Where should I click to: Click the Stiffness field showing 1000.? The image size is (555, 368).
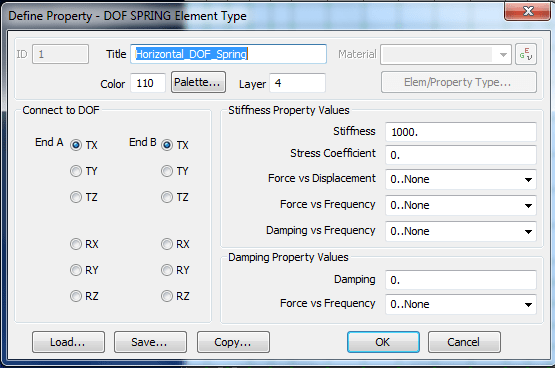[x=461, y=132]
